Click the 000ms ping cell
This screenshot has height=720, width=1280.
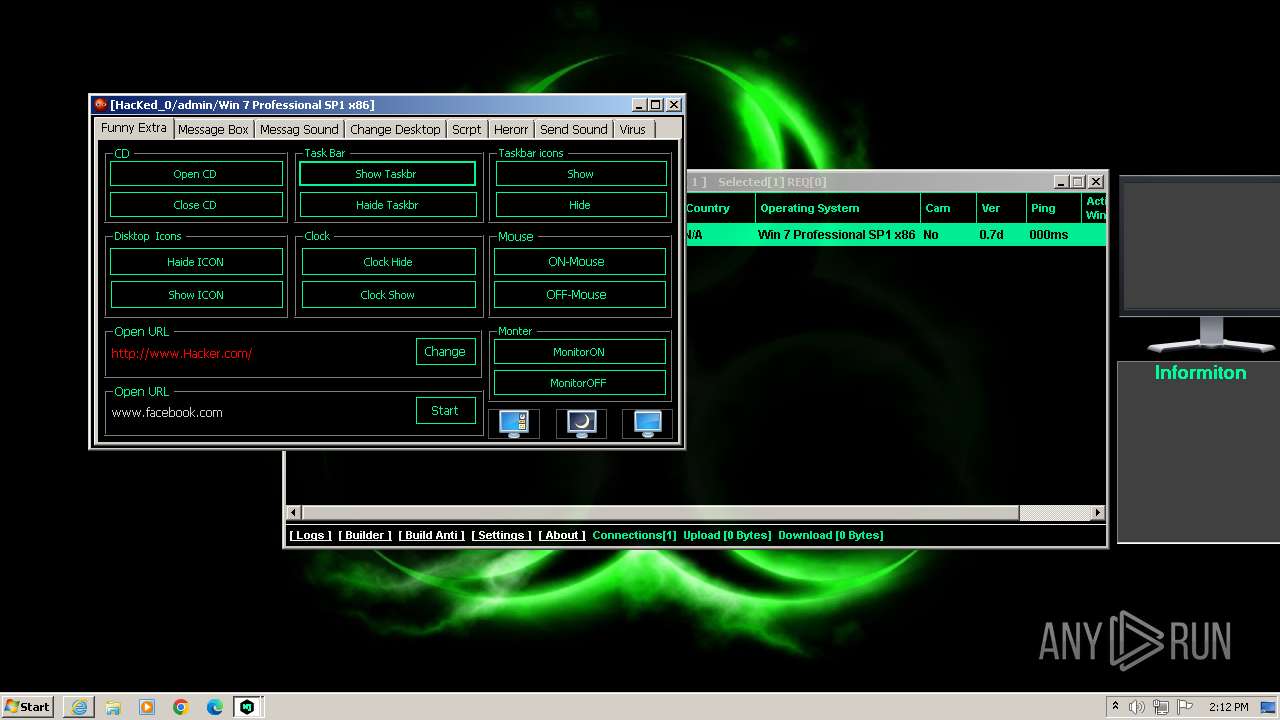1049,235
